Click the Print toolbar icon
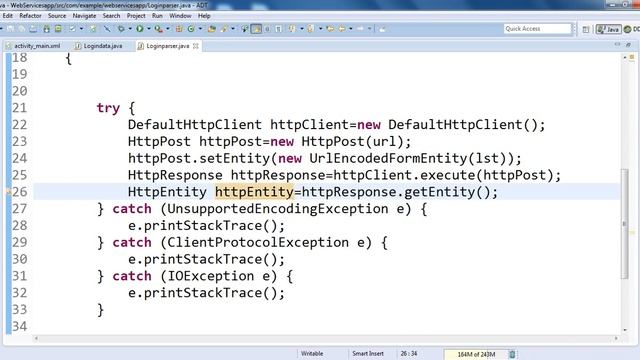Image resolution: width=640 pixels, height=360 pixels. pyautogui.click(x=33, y=29)
